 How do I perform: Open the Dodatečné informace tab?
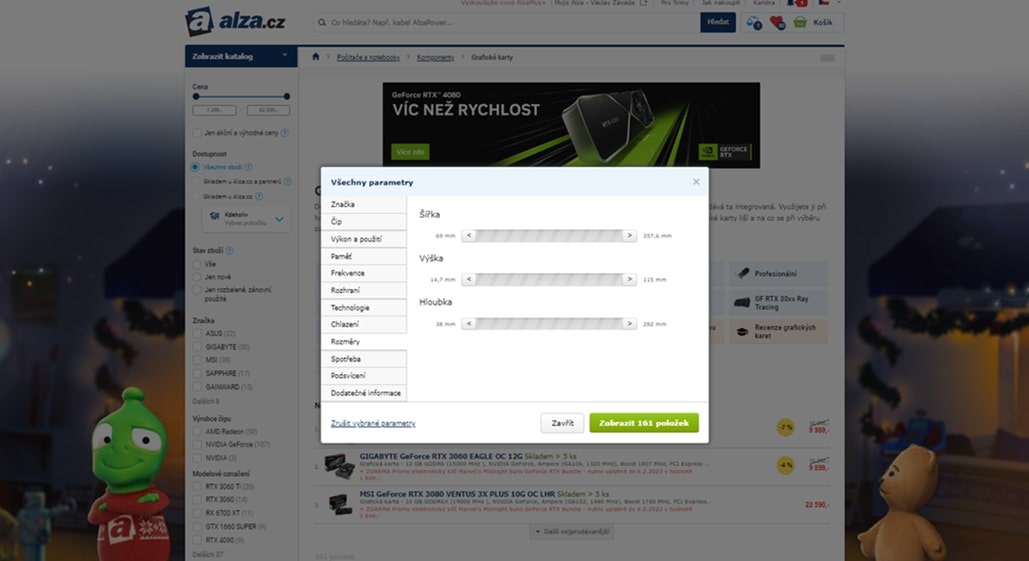point(364,393)
